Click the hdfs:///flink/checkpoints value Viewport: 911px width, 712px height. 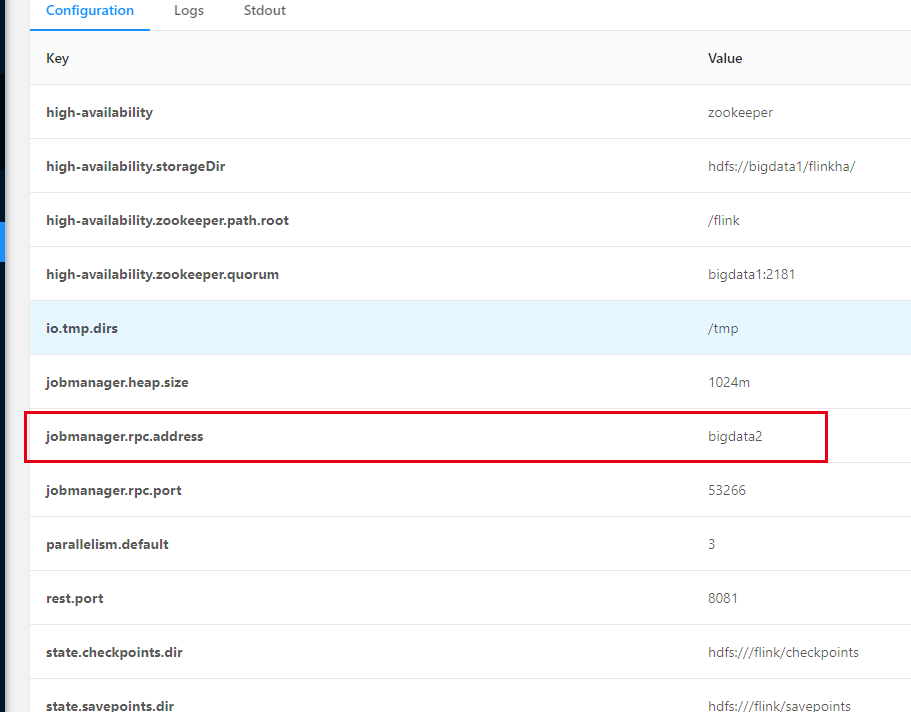pyautogui.click(x=783, y=653)
